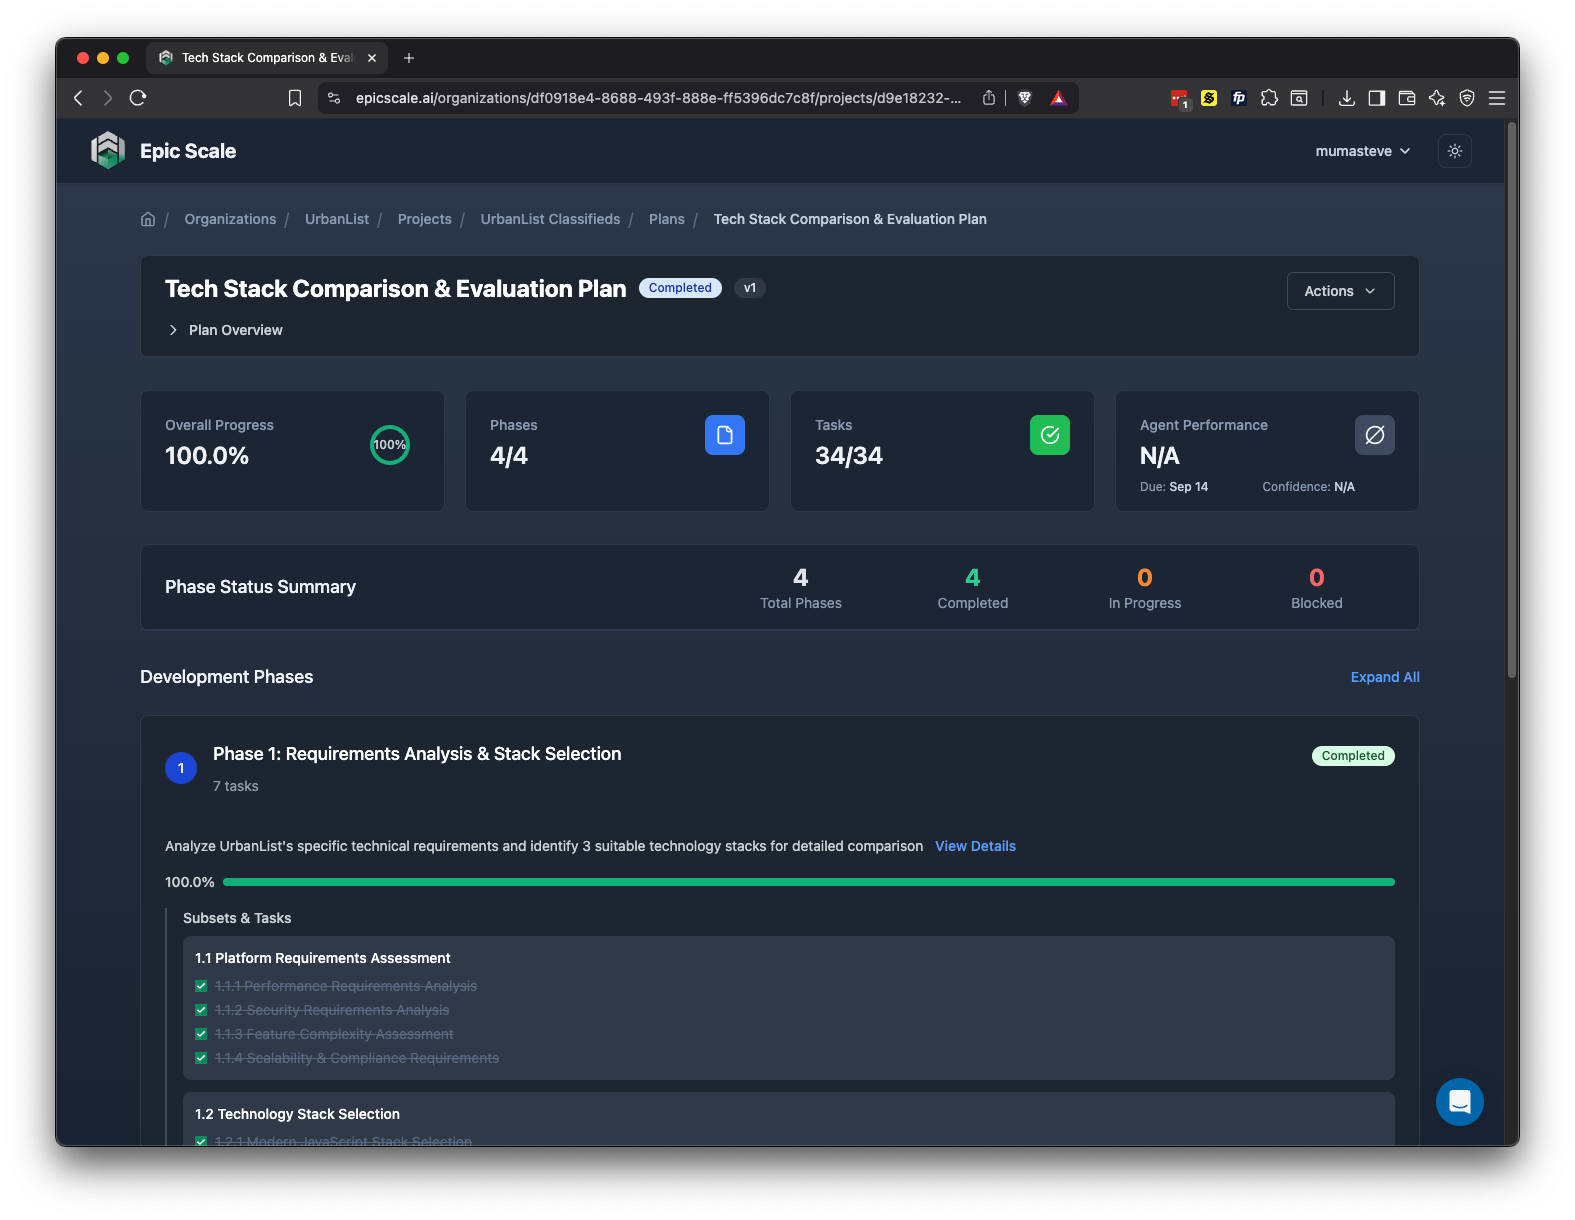Click the Agent Performance empty-set icon
Image resolution: width=1575 pixels, height=1220 pixels.
1375,435
